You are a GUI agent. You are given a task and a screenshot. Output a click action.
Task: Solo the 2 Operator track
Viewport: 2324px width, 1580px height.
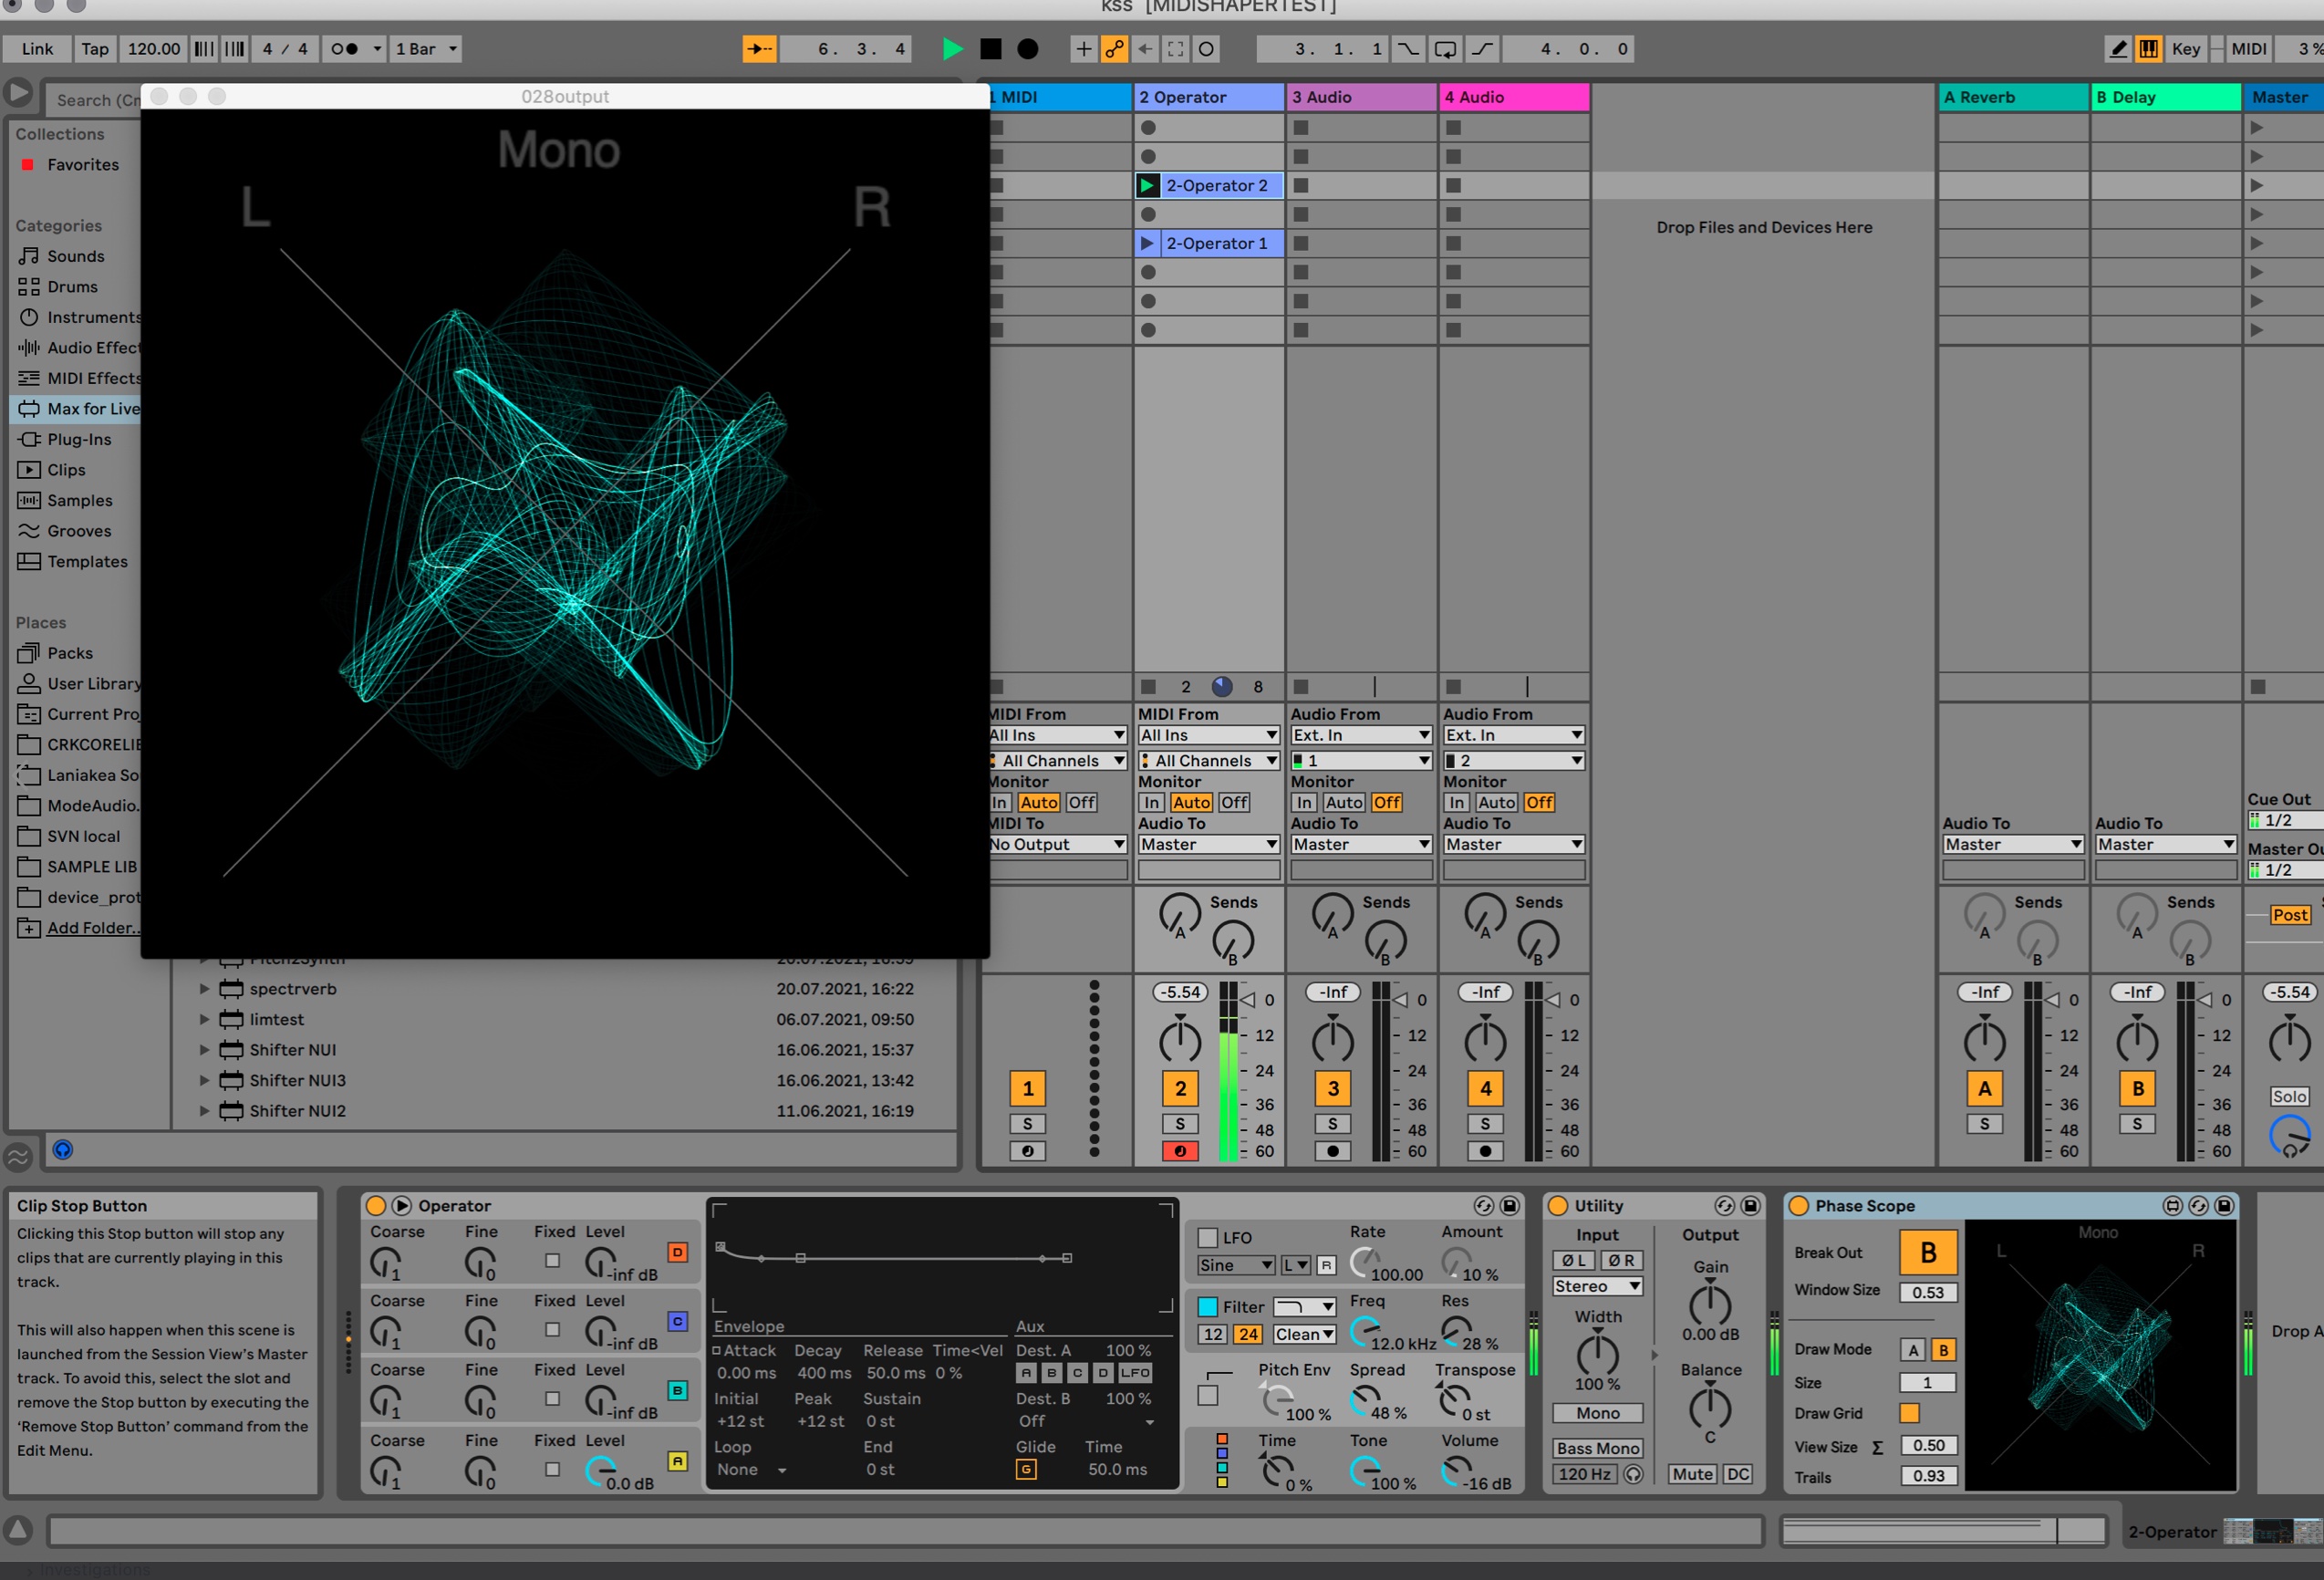[x=1180, y=1124]
